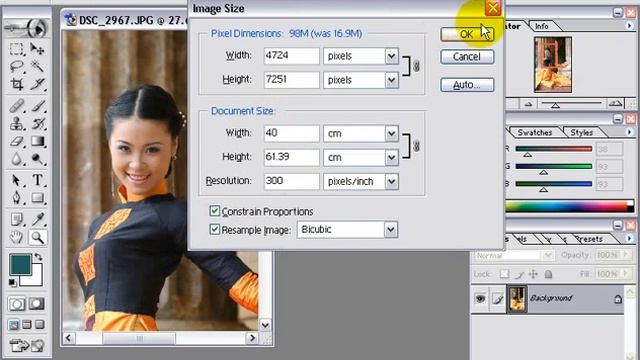The image size is (640, 360).
Task: Toggle lock all in Layers panel
Action: click(x=548, y=274)
